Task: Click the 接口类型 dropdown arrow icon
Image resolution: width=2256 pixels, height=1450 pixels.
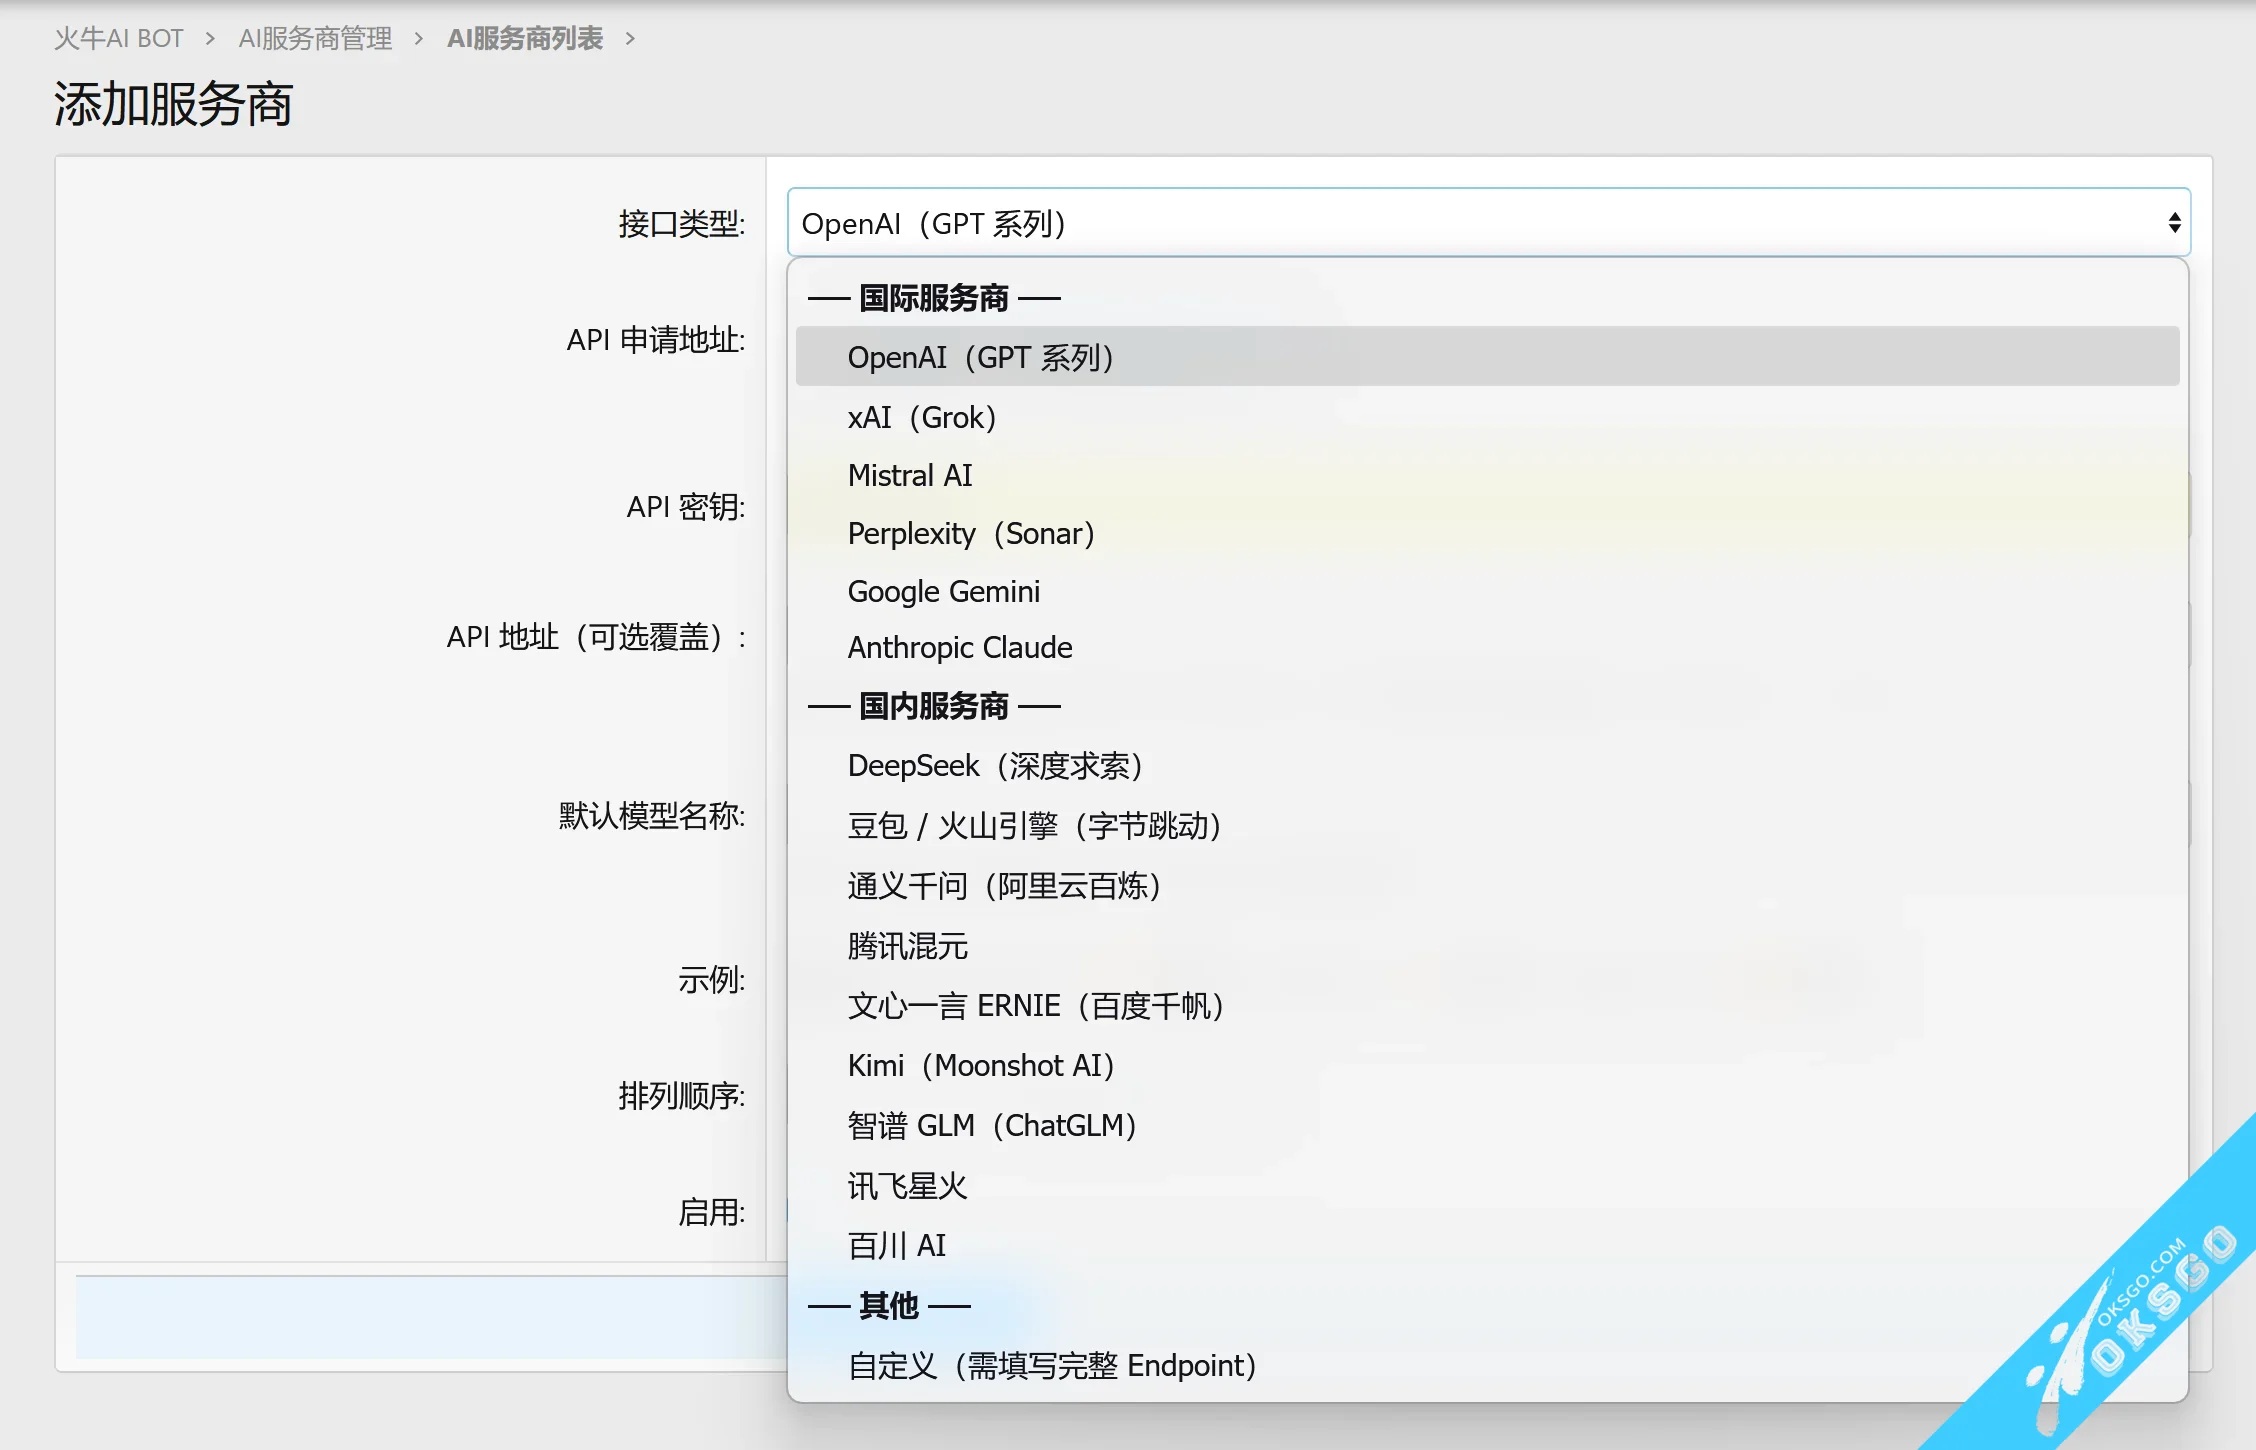Action: click(2174, 222)
